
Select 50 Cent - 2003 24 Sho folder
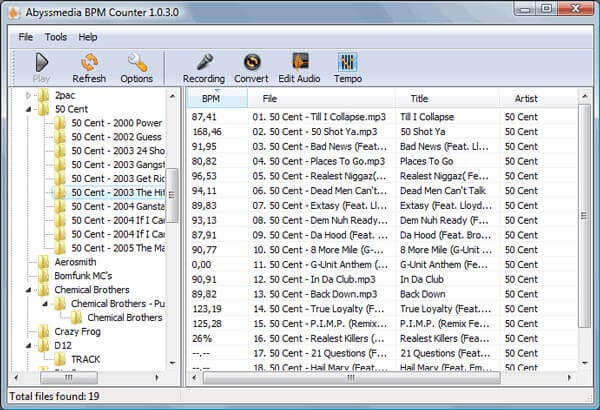click(x=118, y=151)
